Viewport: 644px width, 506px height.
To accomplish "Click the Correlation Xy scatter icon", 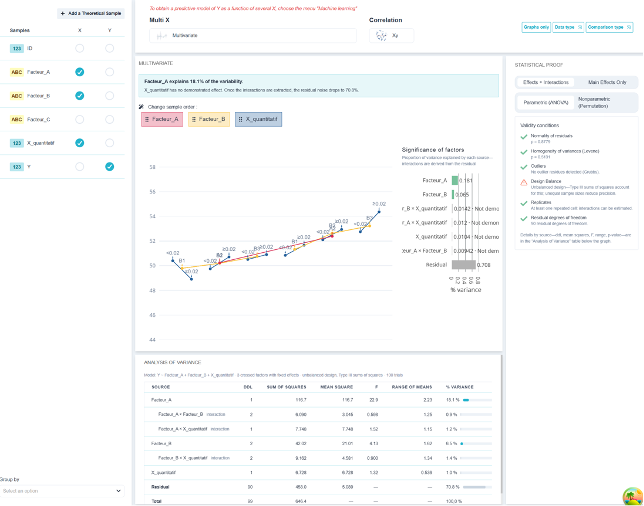I will (381, 36).
